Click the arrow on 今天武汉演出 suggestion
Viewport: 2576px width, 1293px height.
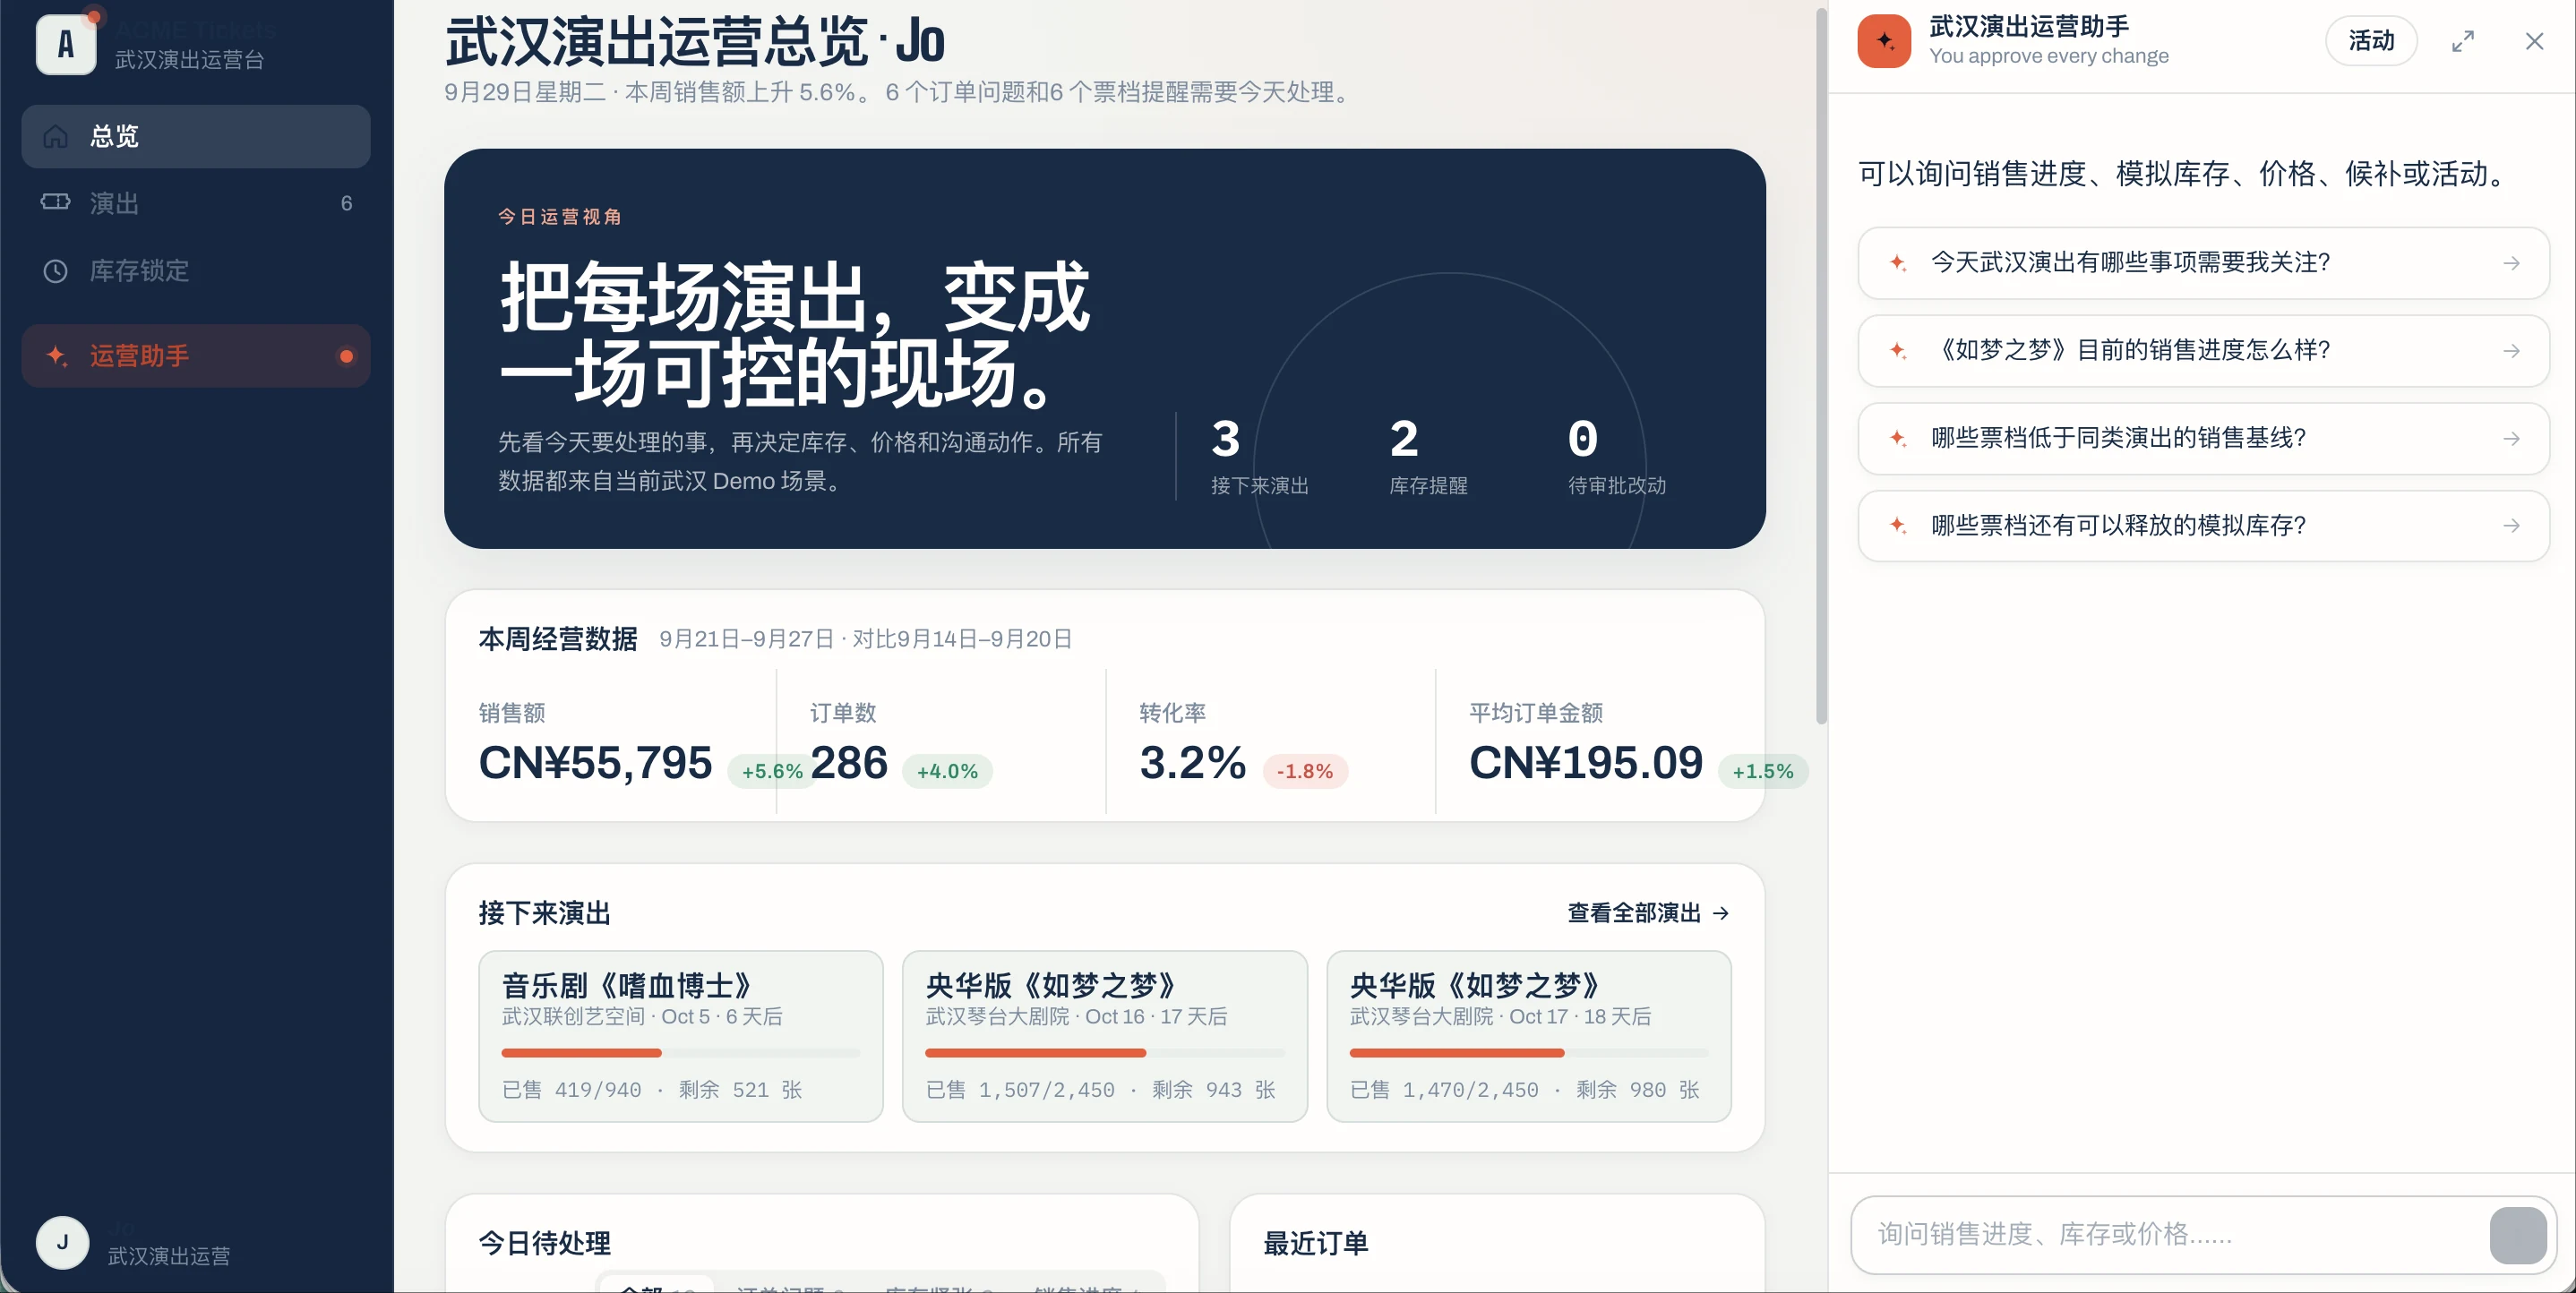(x=2511, y=263)
